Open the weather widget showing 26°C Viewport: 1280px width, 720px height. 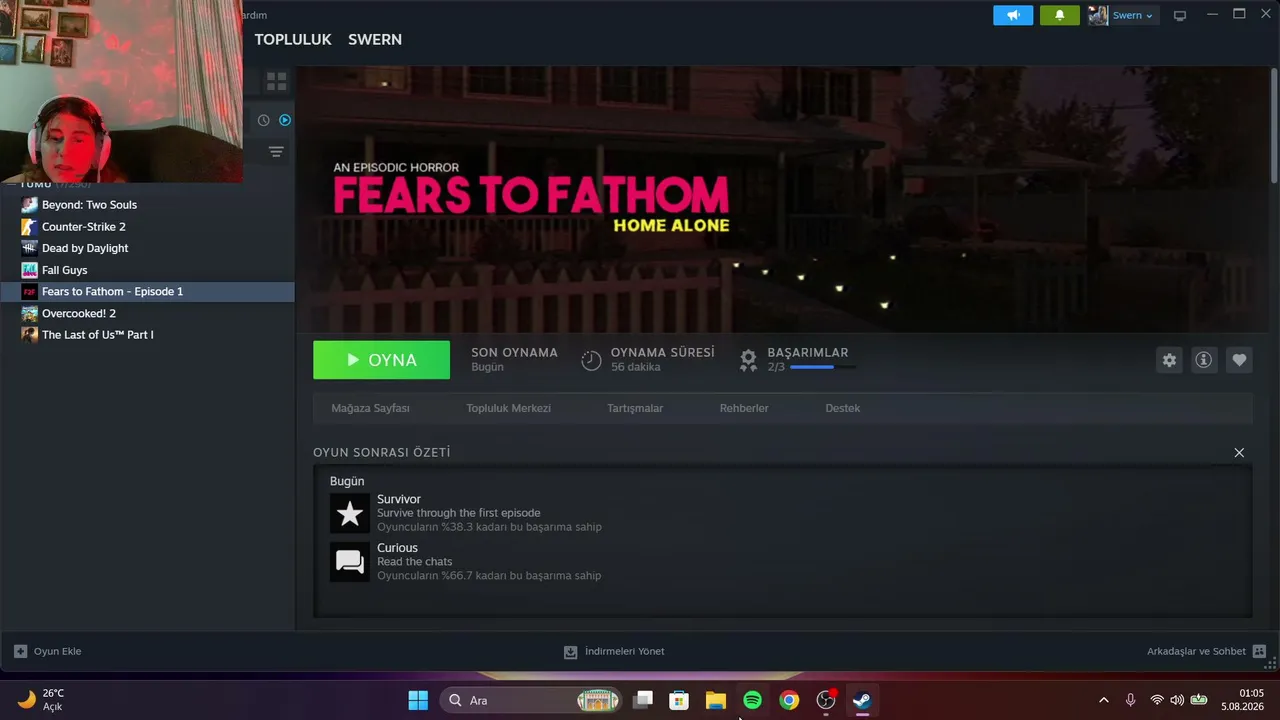[41, 700]
